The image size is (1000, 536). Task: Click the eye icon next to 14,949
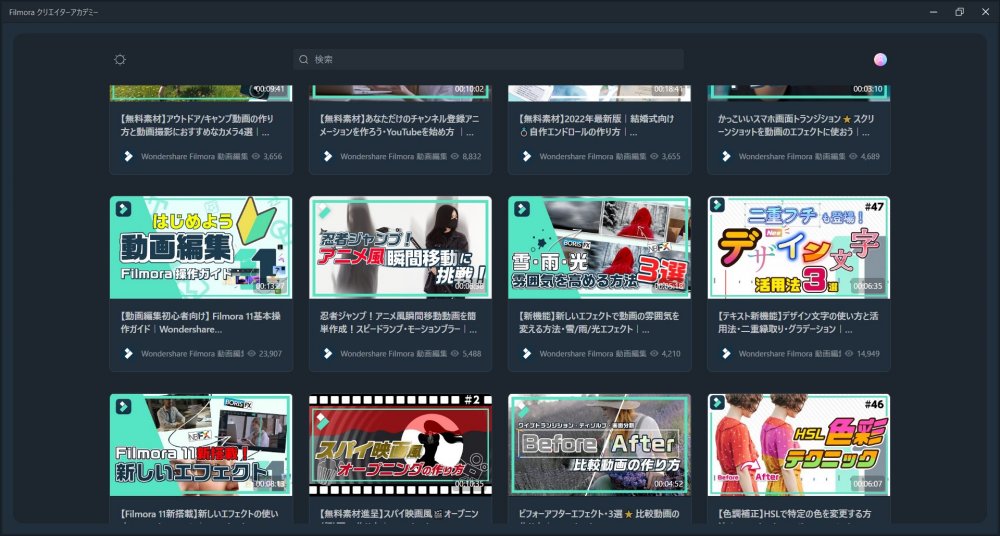tap(849, 353)
